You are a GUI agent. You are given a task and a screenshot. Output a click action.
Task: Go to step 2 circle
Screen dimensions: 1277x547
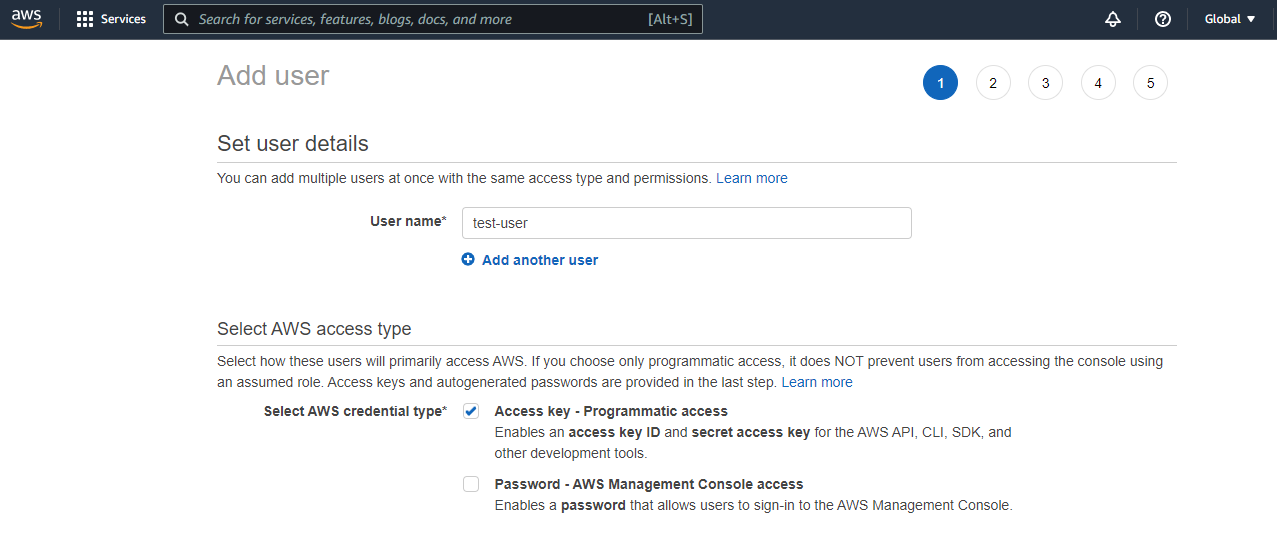(x=993, y=83)
